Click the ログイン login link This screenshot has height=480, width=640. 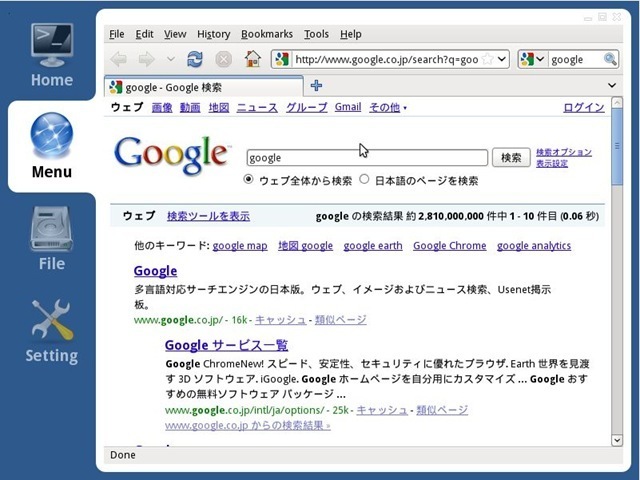584,108
